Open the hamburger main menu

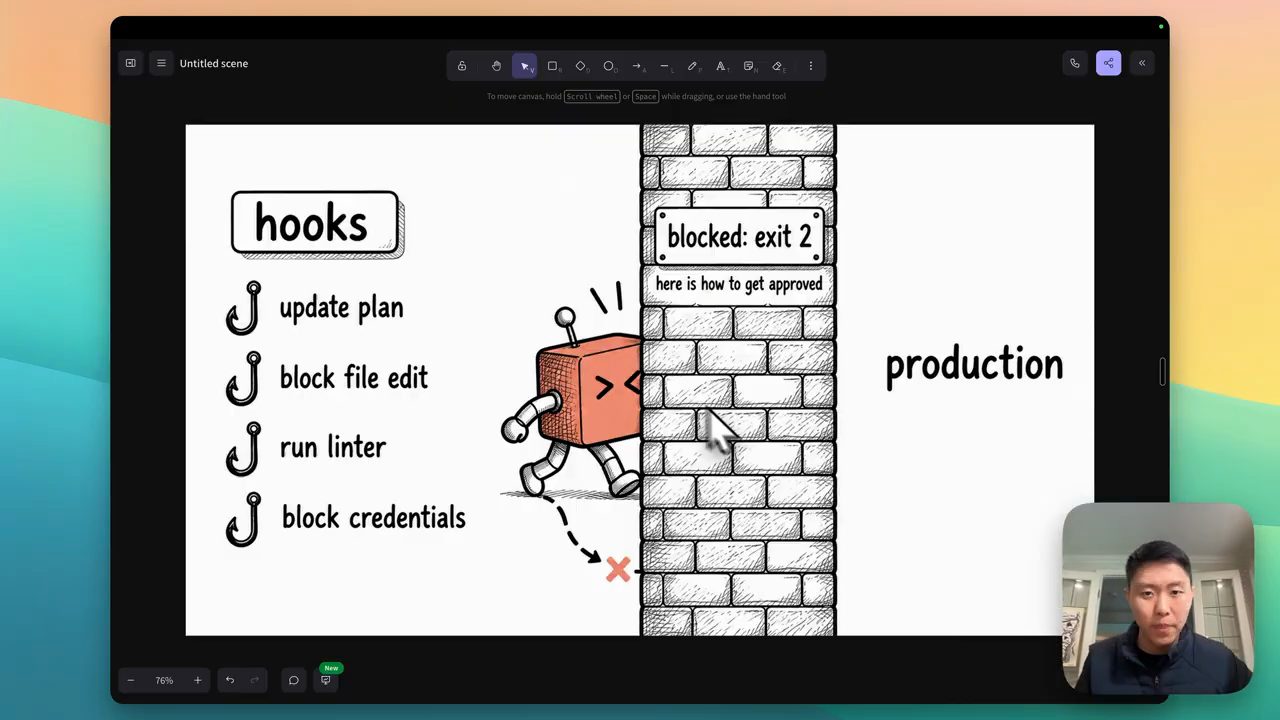pos(161,63)
